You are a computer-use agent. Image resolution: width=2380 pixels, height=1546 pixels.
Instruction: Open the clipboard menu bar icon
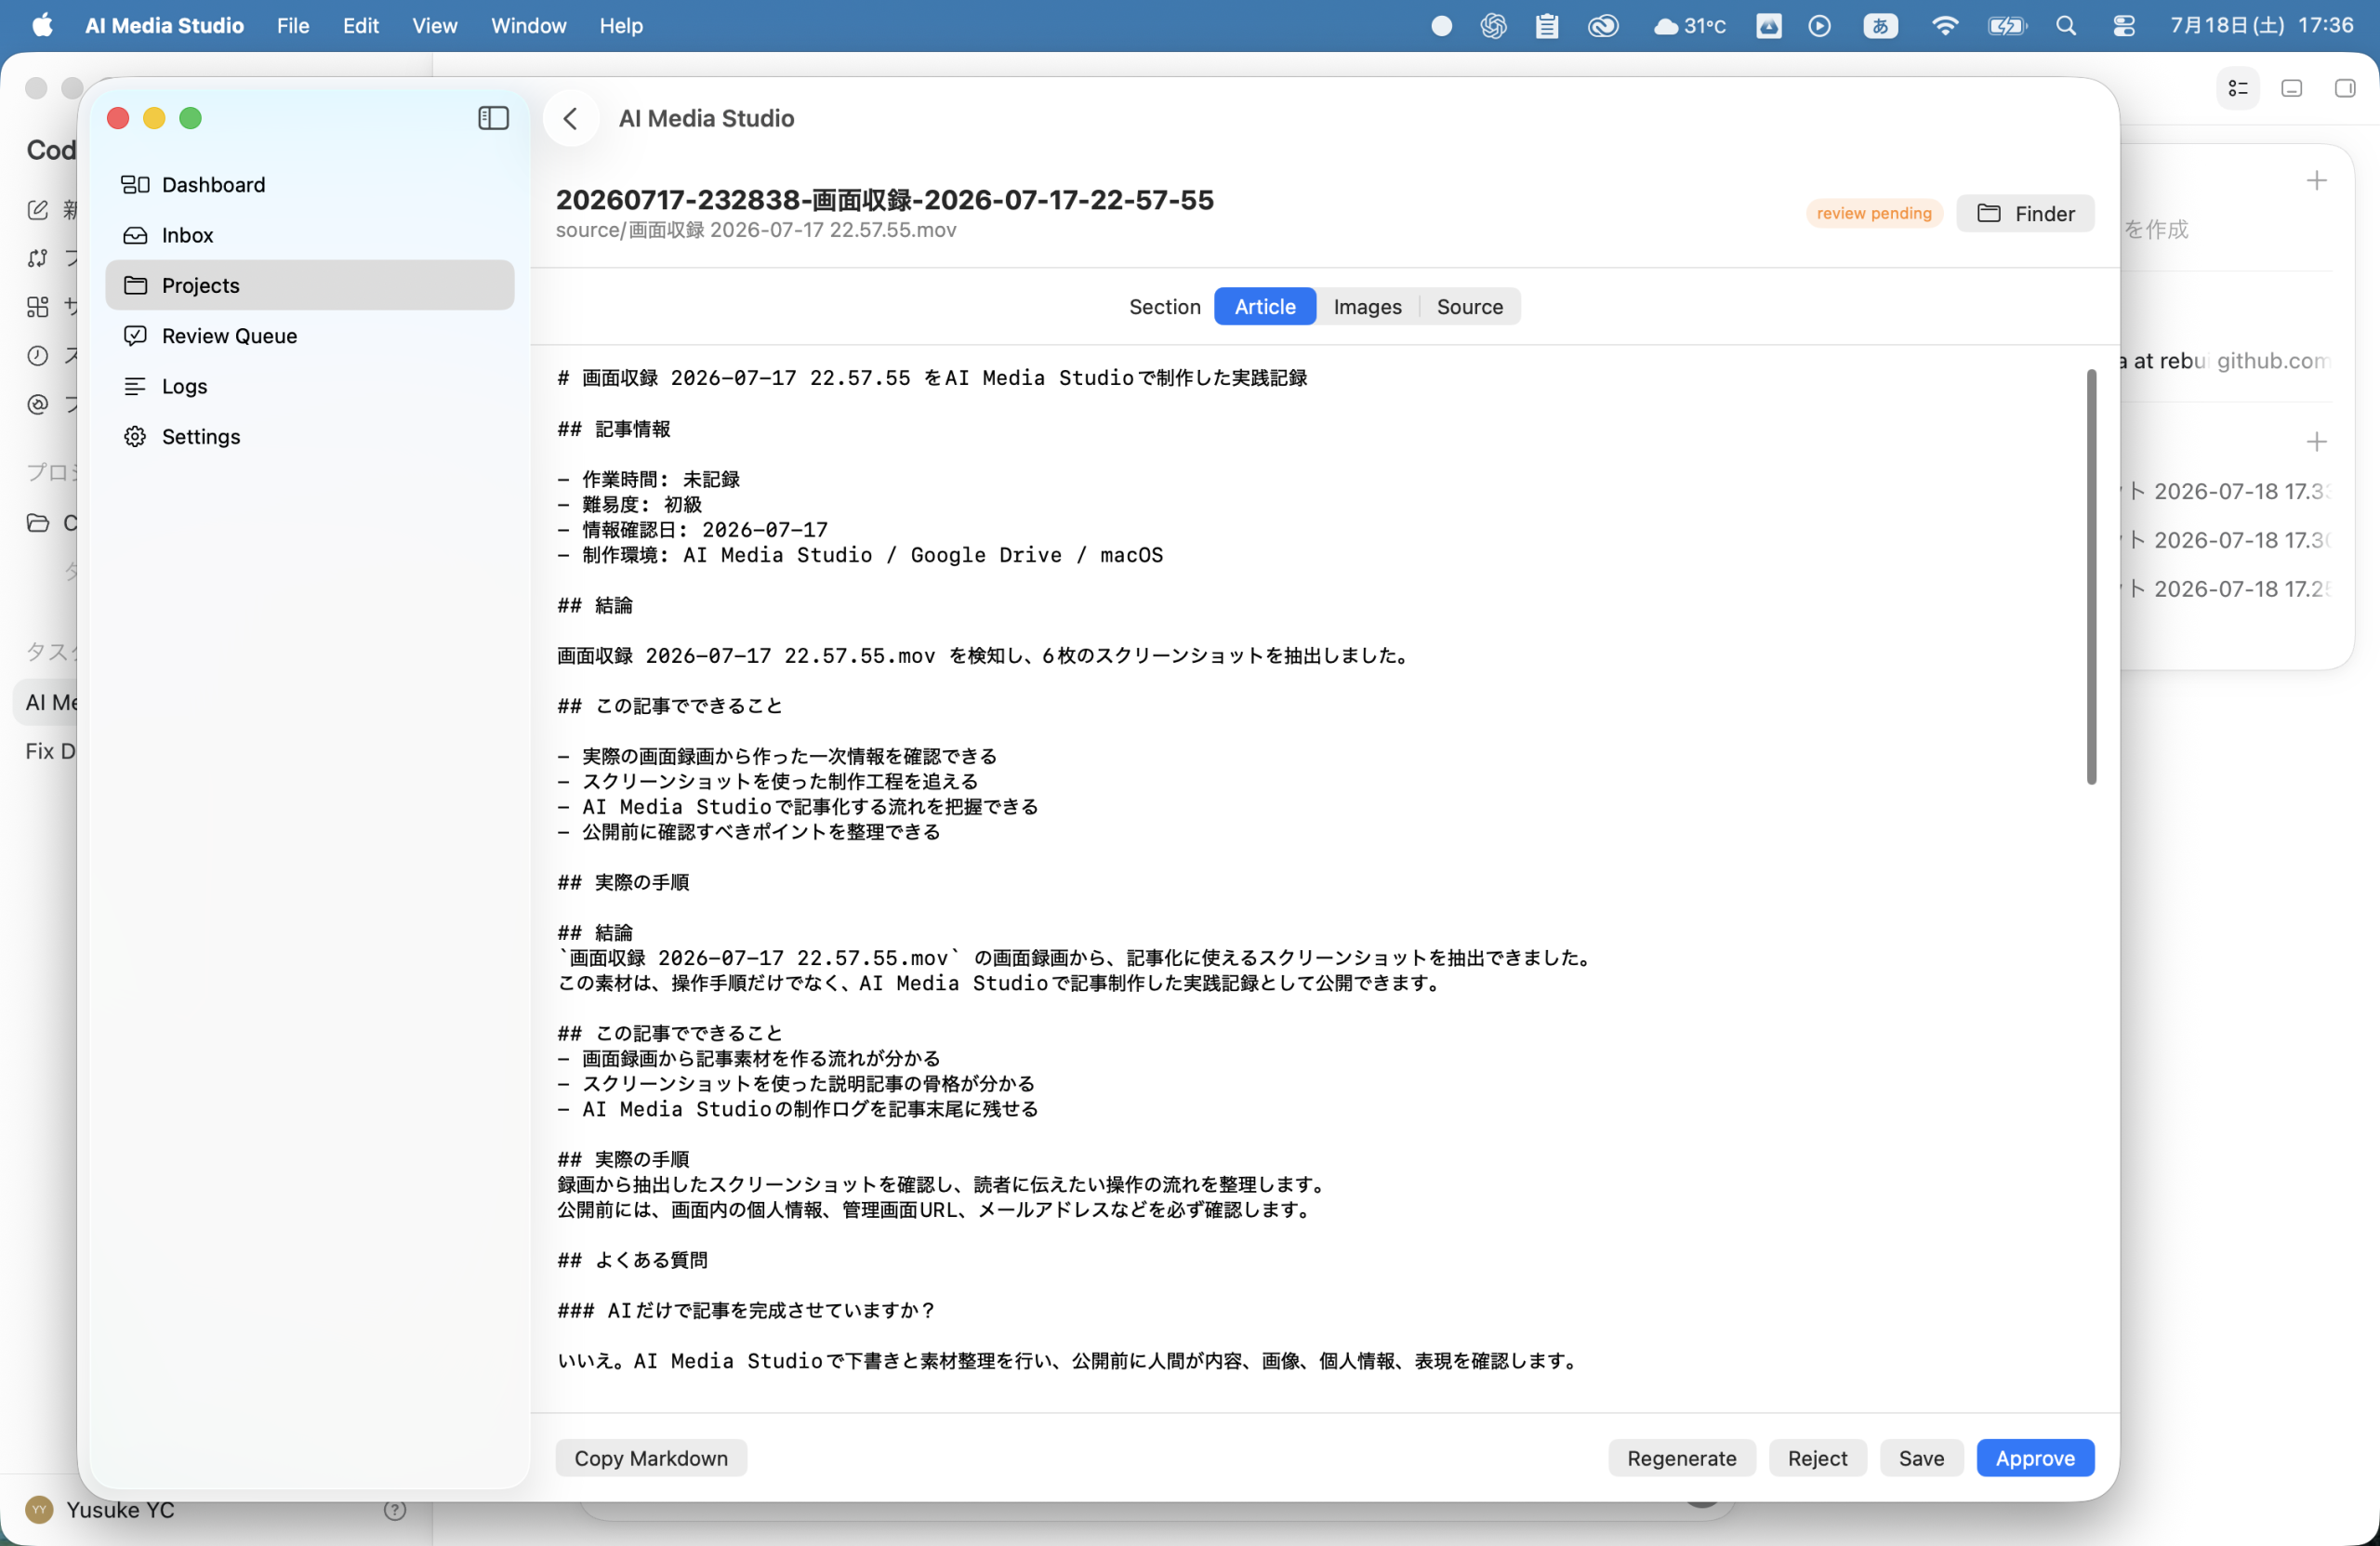(1547, 26)
